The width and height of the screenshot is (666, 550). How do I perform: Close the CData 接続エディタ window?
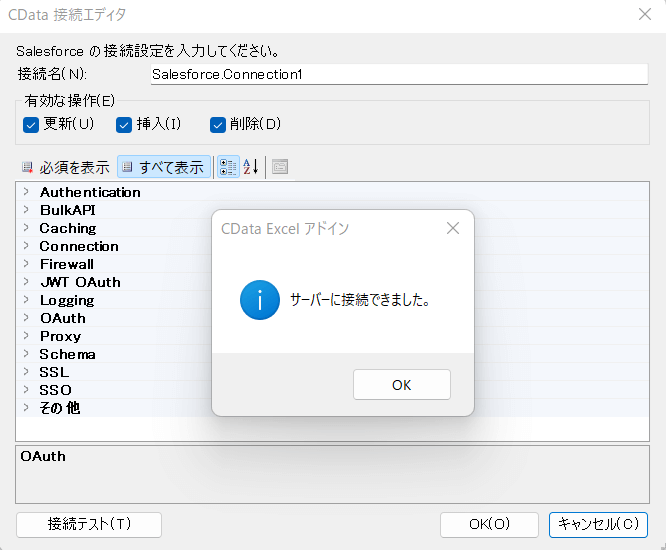click(645, 14)
